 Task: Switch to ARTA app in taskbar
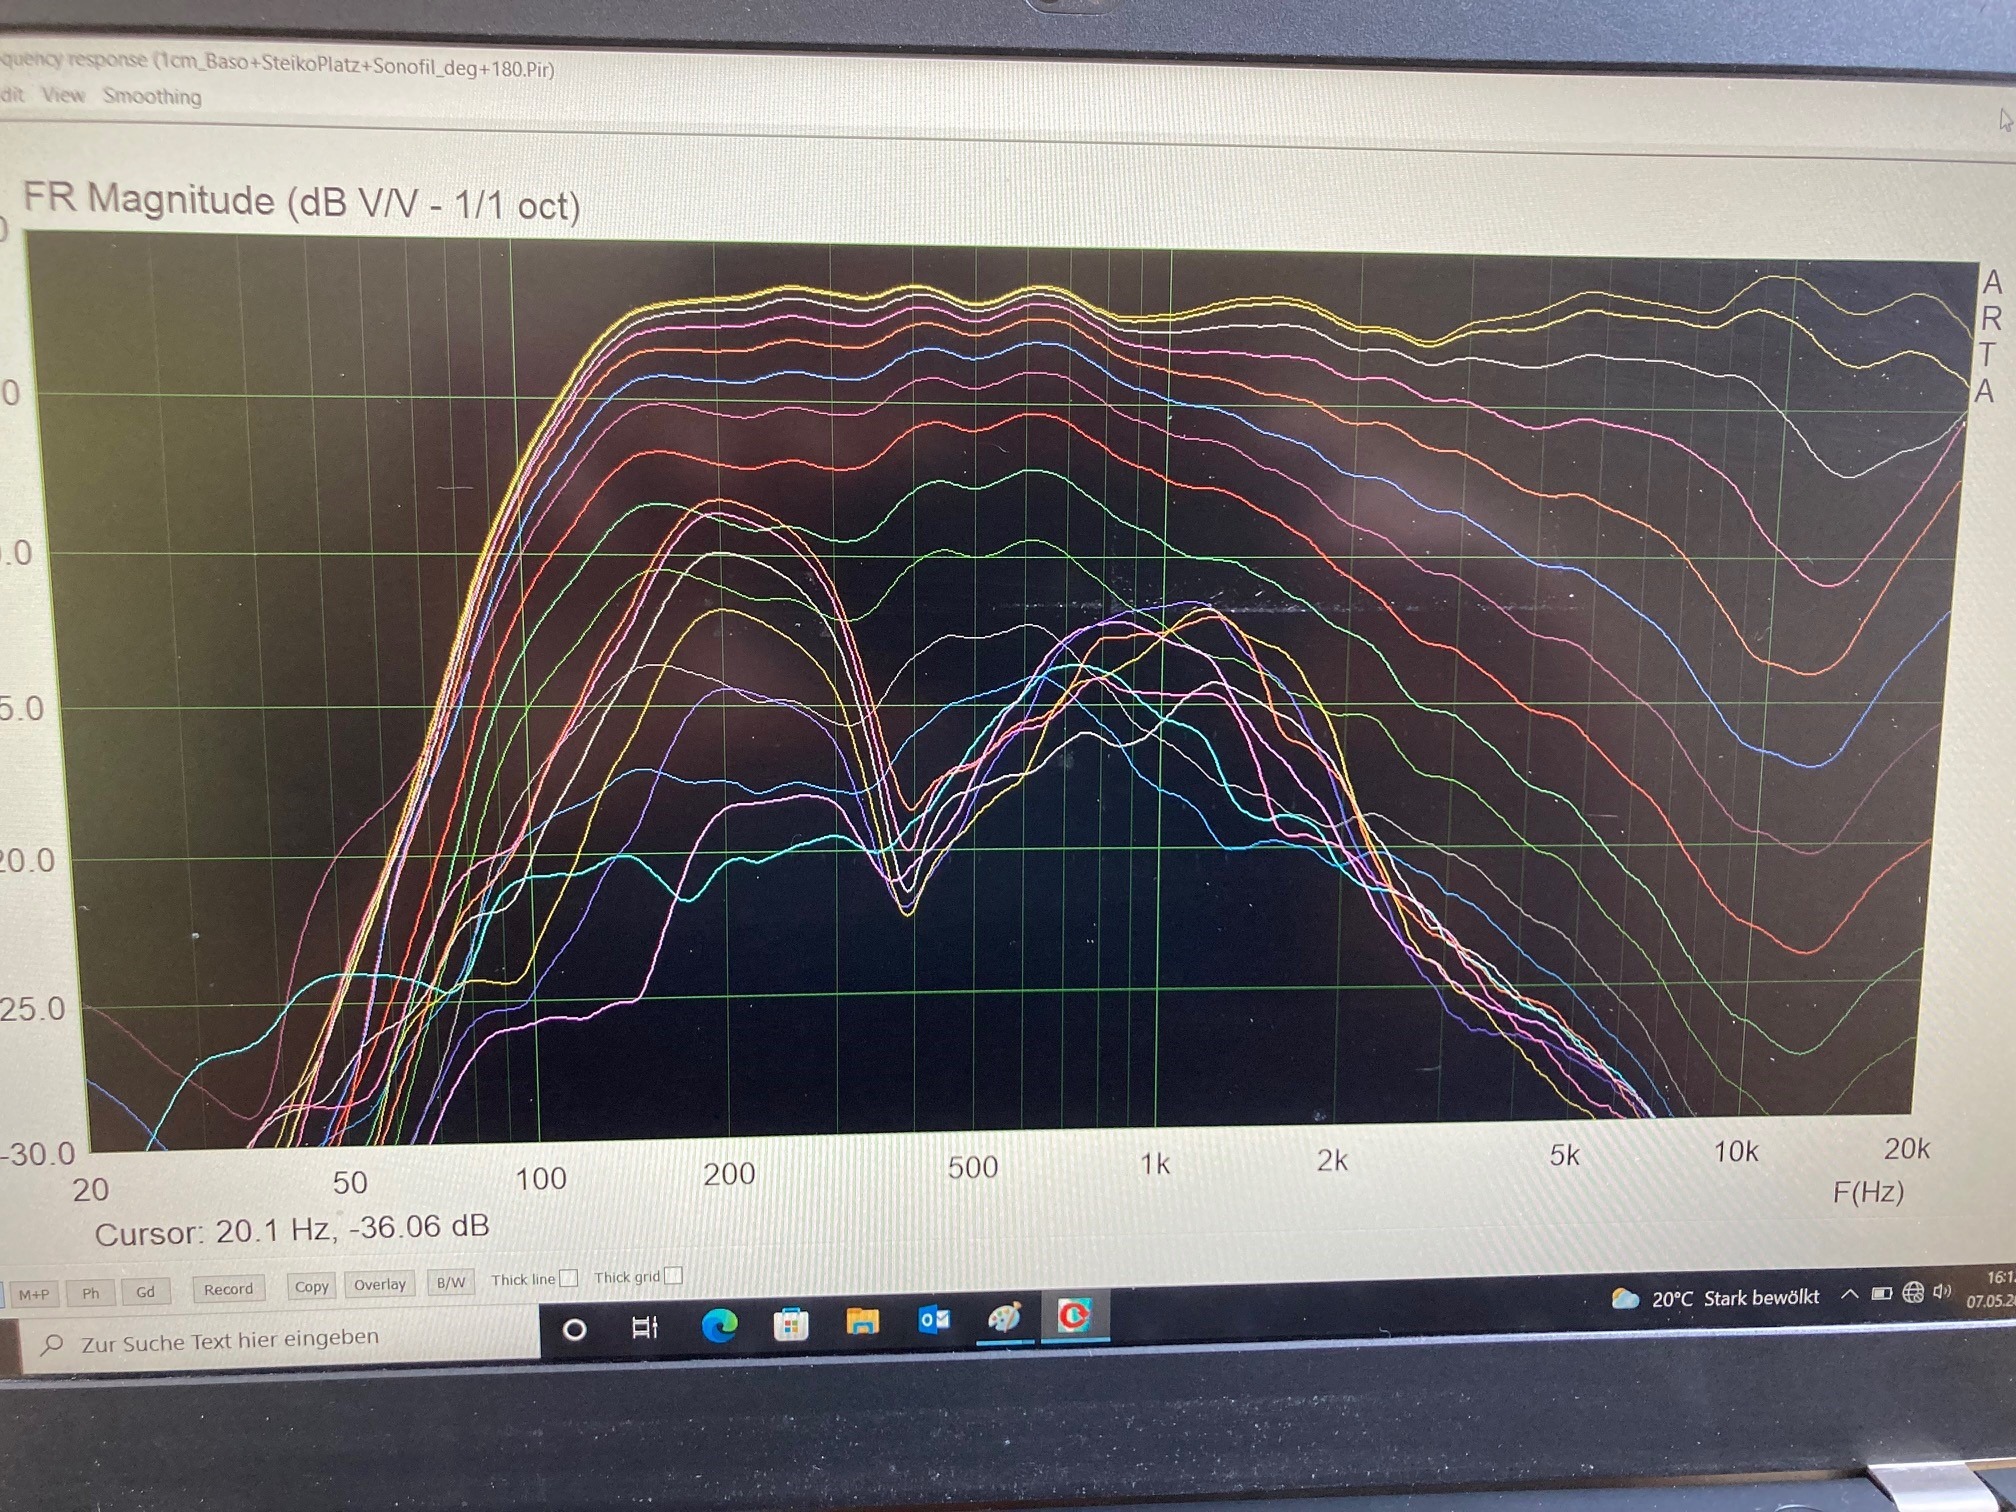1074,1316
